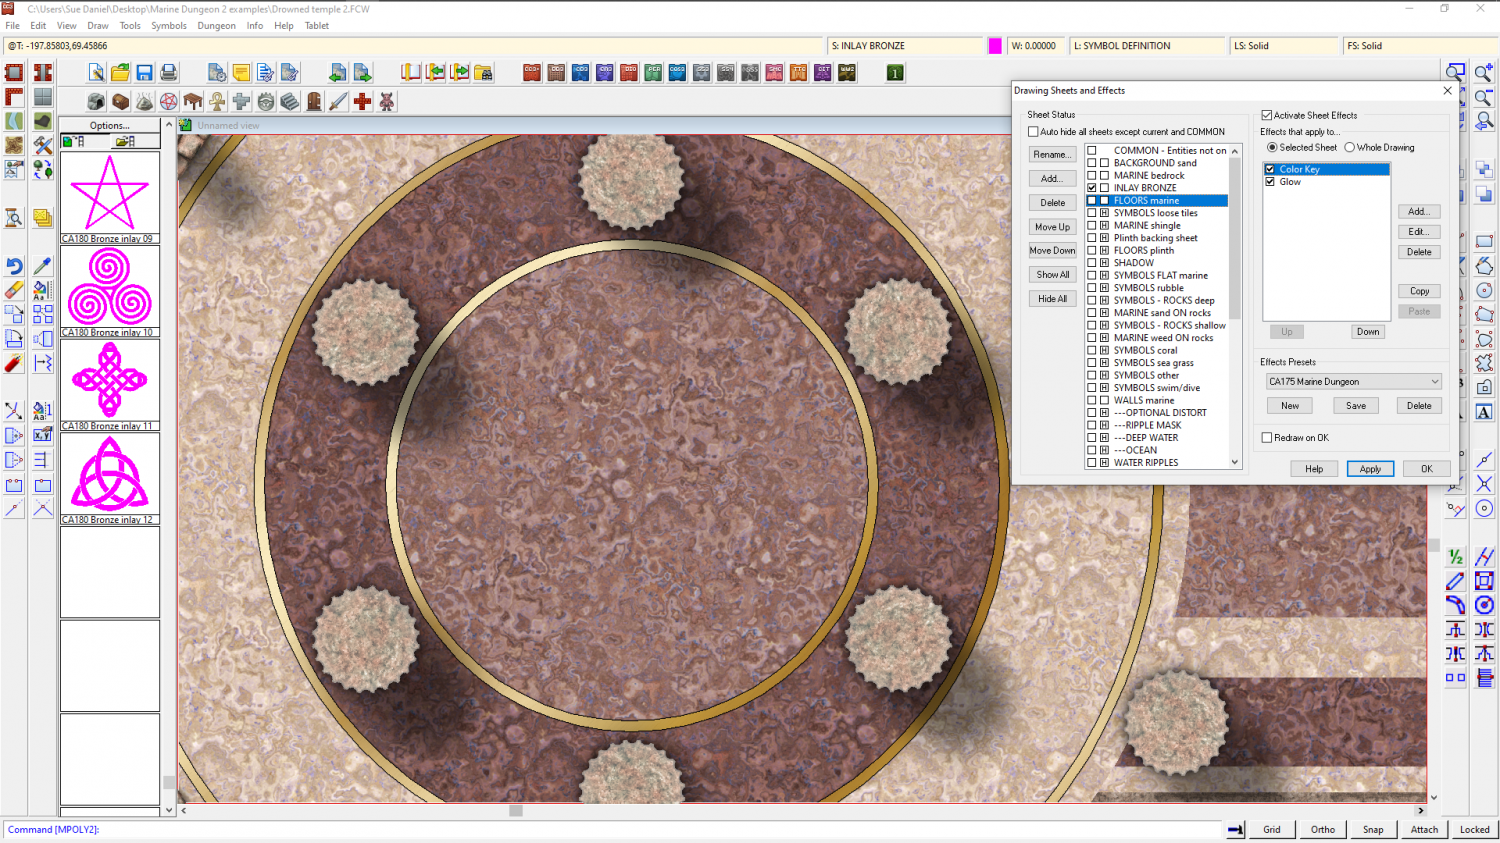Click the Save preset button
Screen dimensions: 1500x843
click(1356, 405)
